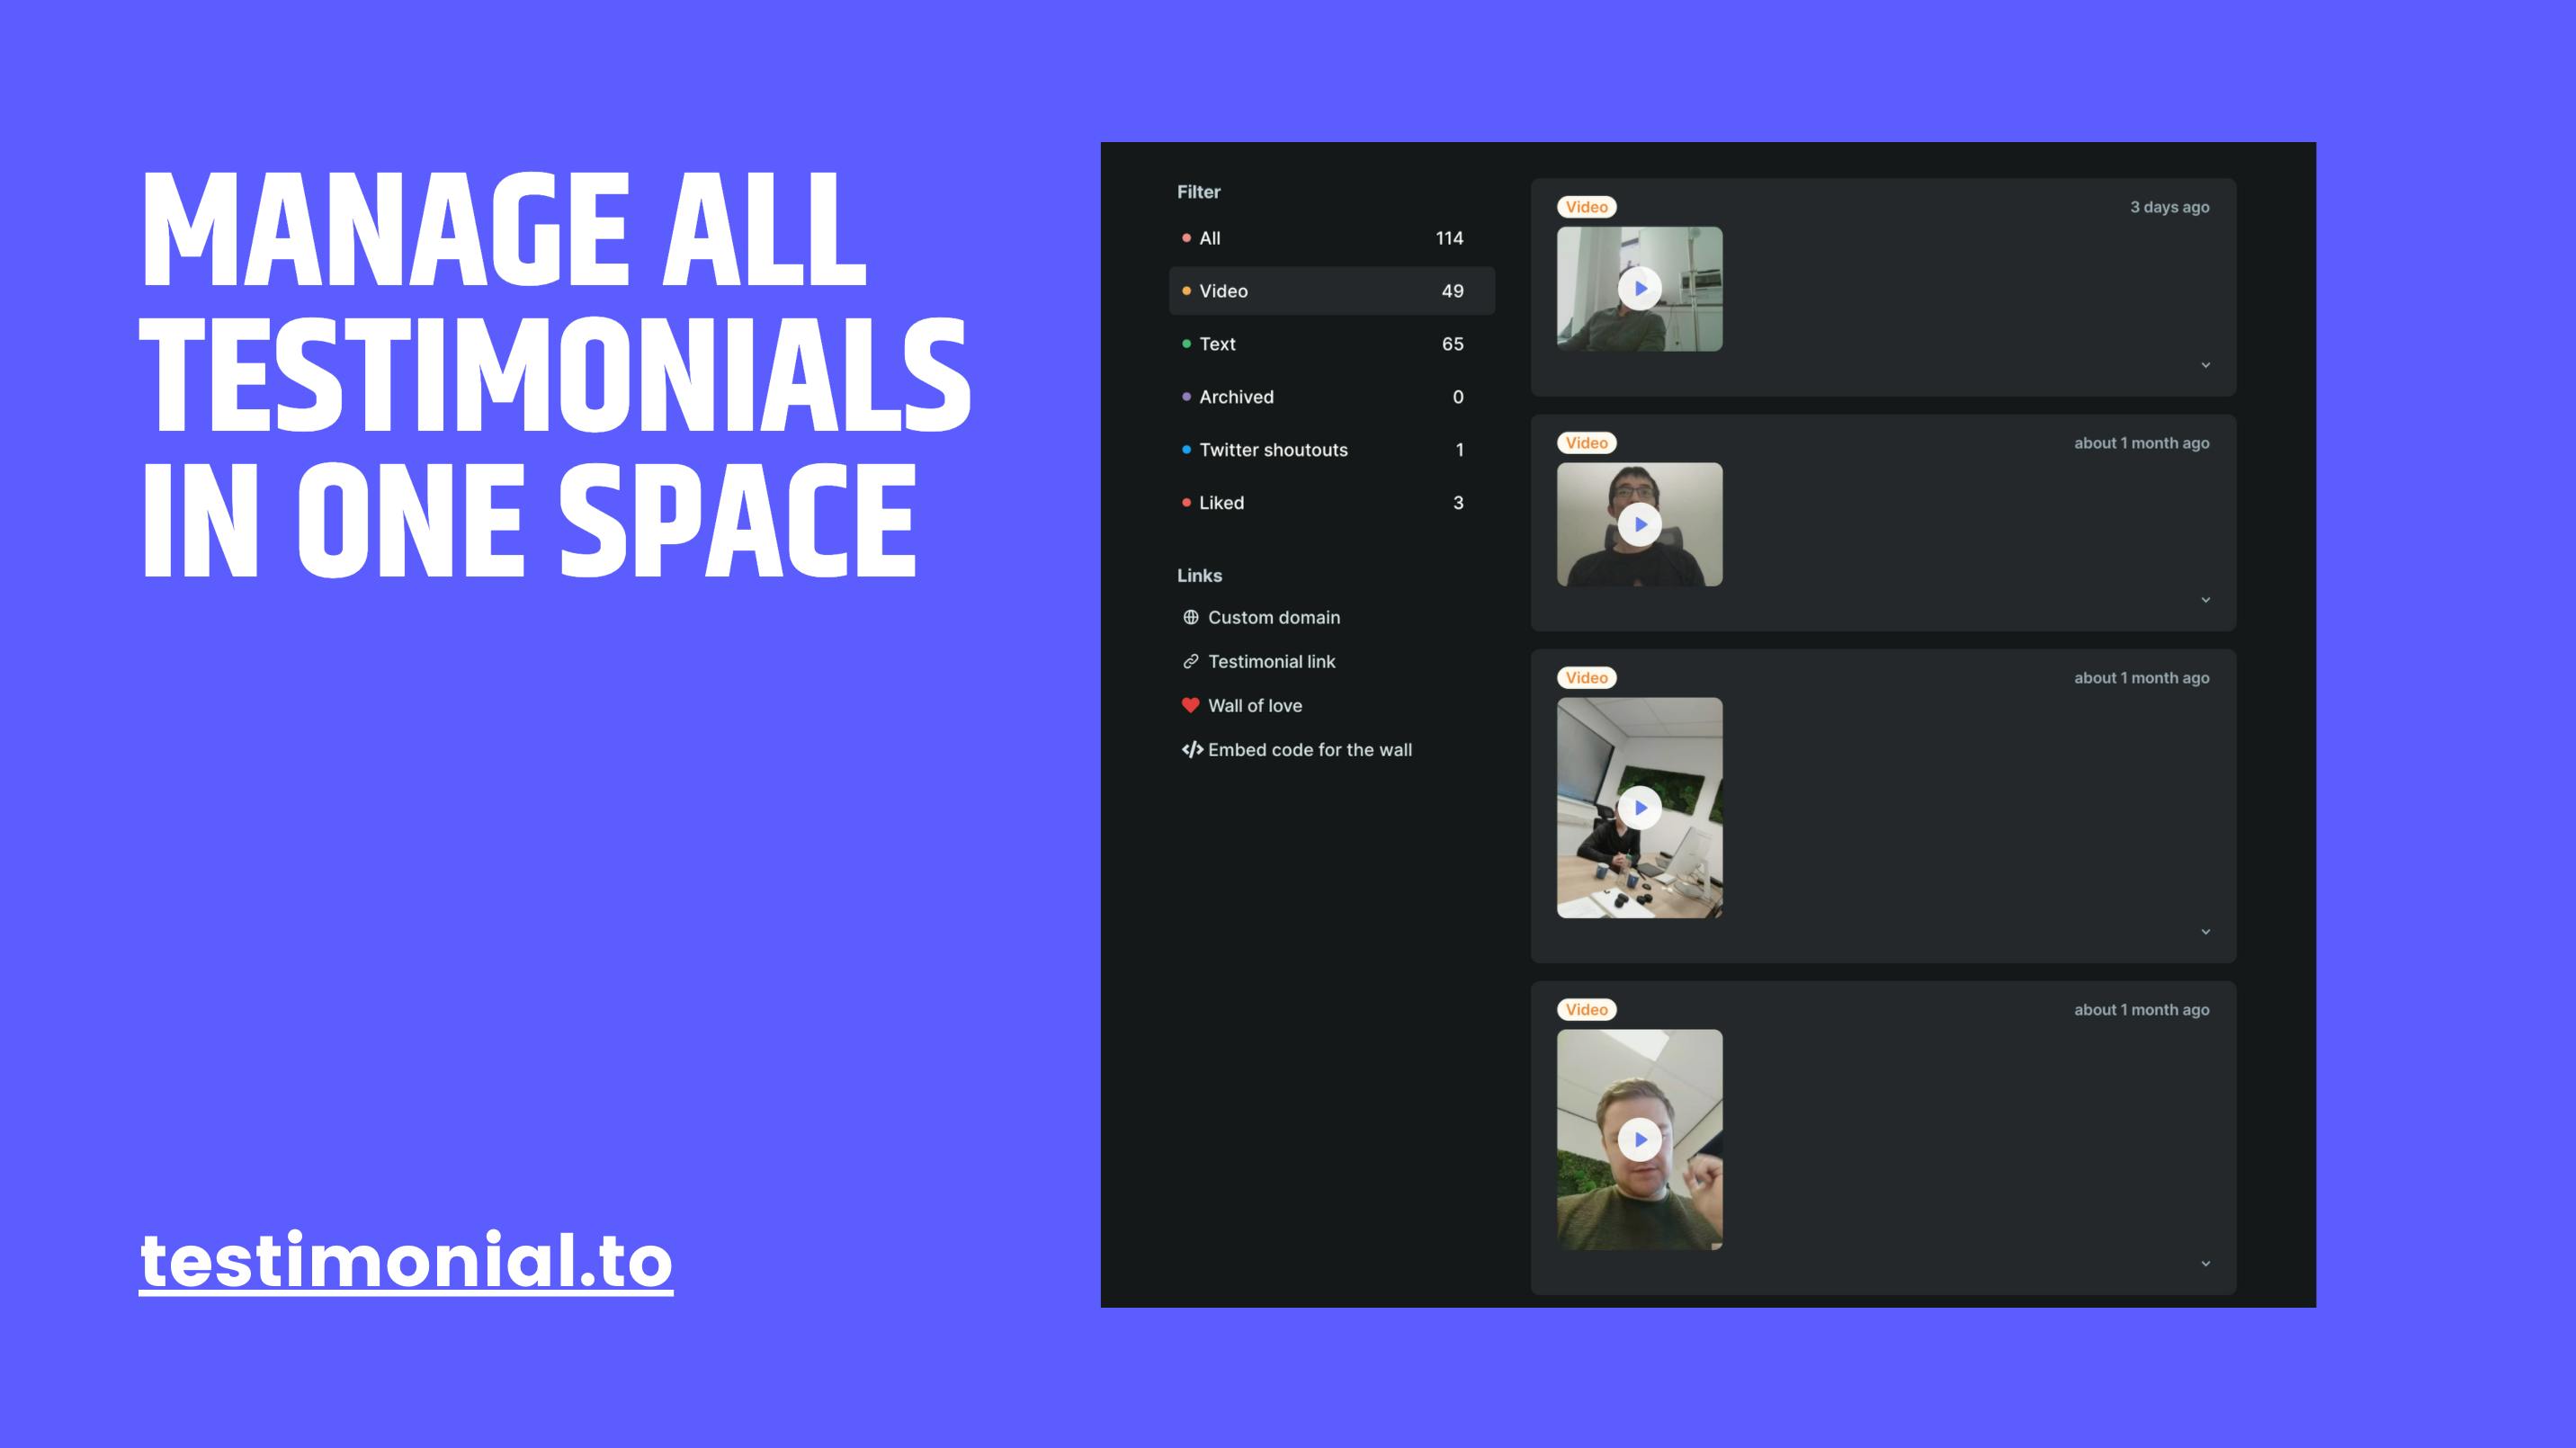
Task: Click the red dot beside Liked
Action: click(1186, 503)
